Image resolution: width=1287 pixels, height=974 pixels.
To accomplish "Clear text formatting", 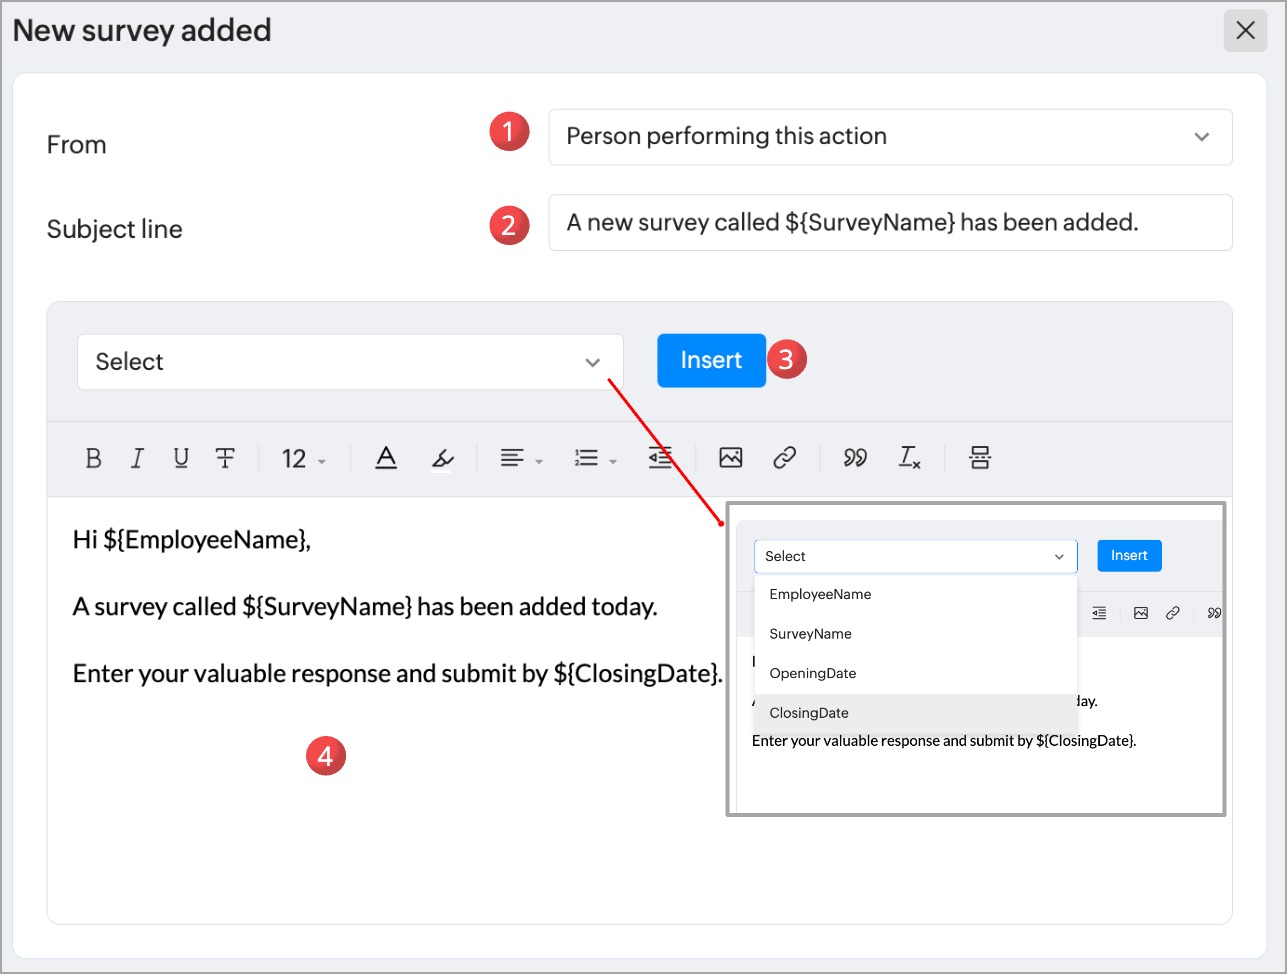I will pos(909,458).
